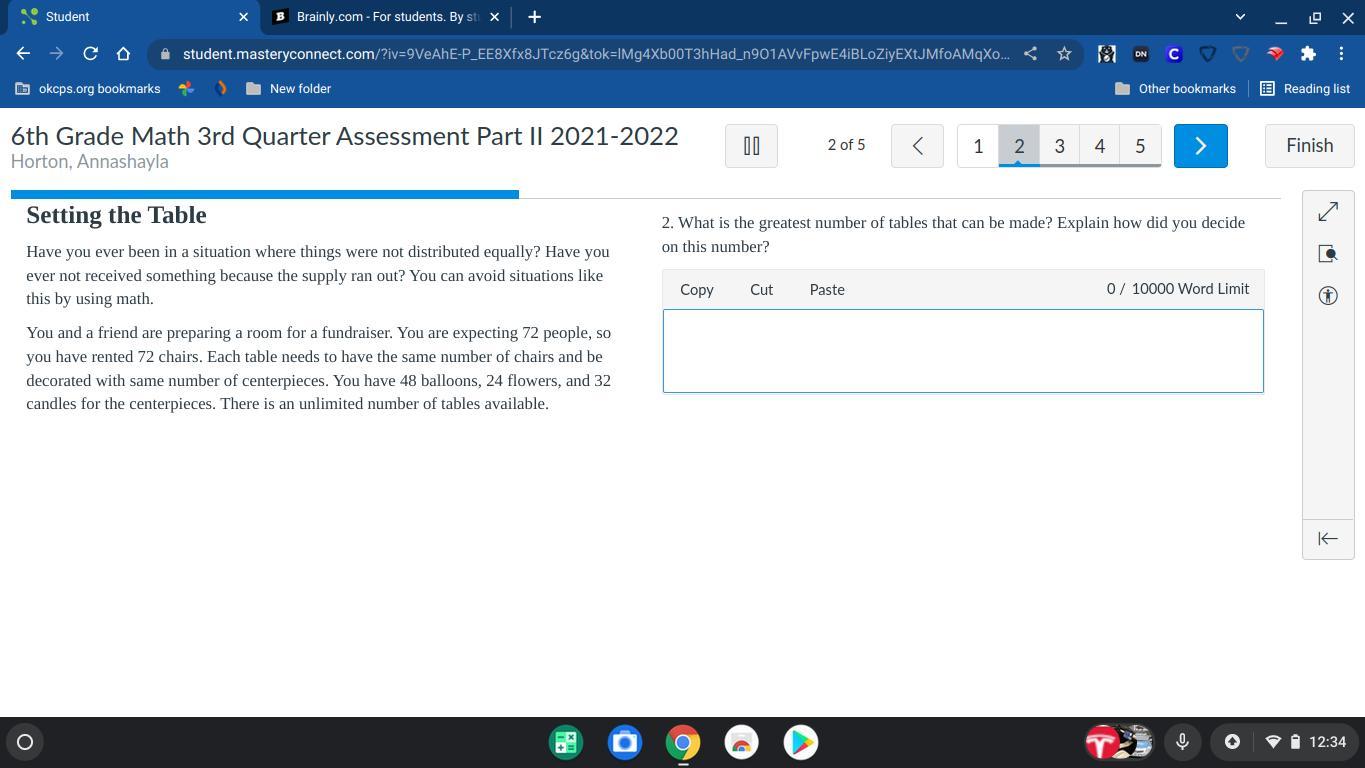Open okcps.org bookmarks folder
The image size is (1365, 768).
tap(88, 89)
